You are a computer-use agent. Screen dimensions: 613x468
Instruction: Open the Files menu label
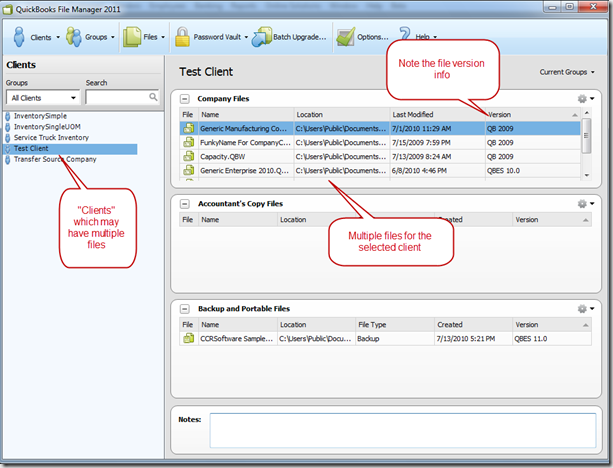tap(151, 37)
